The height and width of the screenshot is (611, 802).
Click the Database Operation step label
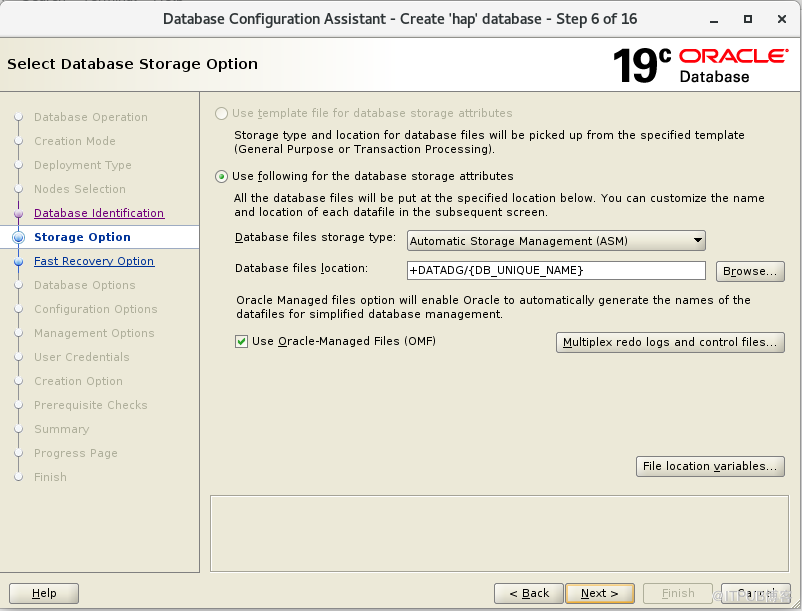(91, 117)
